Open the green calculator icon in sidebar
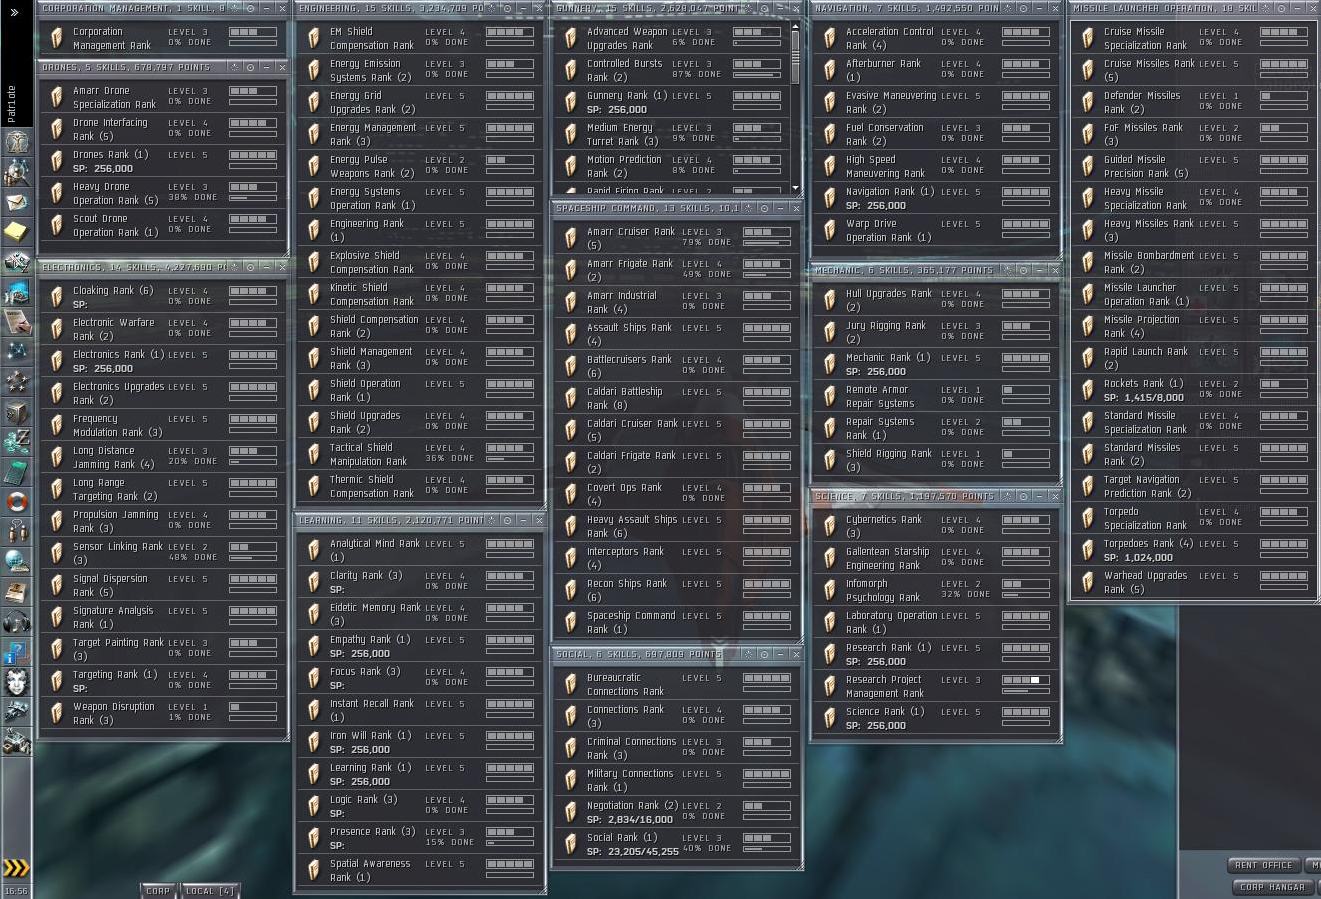Screen dimensions: 1321x899 click(17, 472)
